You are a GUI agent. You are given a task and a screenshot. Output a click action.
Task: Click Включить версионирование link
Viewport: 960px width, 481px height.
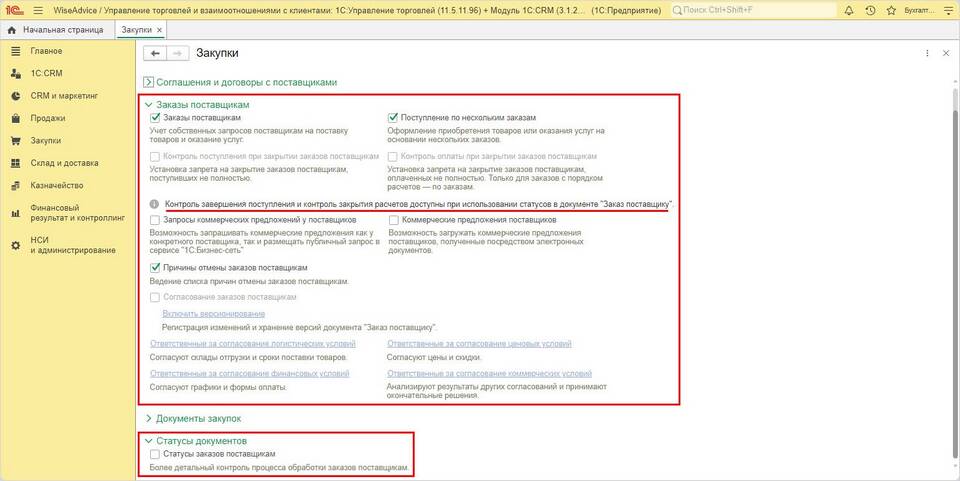click(x=214, y=313)
